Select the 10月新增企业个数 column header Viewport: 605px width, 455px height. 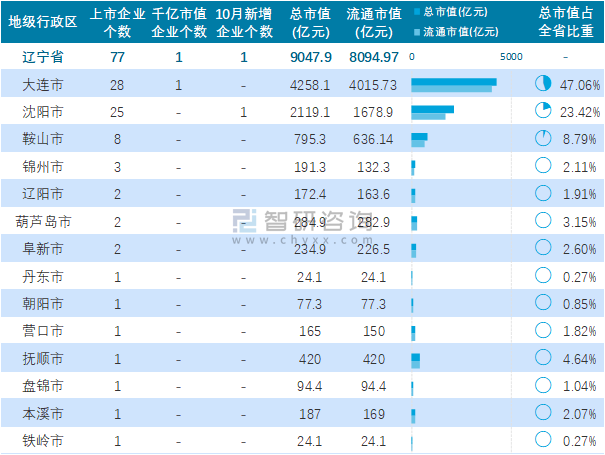[x=244, y=22]
